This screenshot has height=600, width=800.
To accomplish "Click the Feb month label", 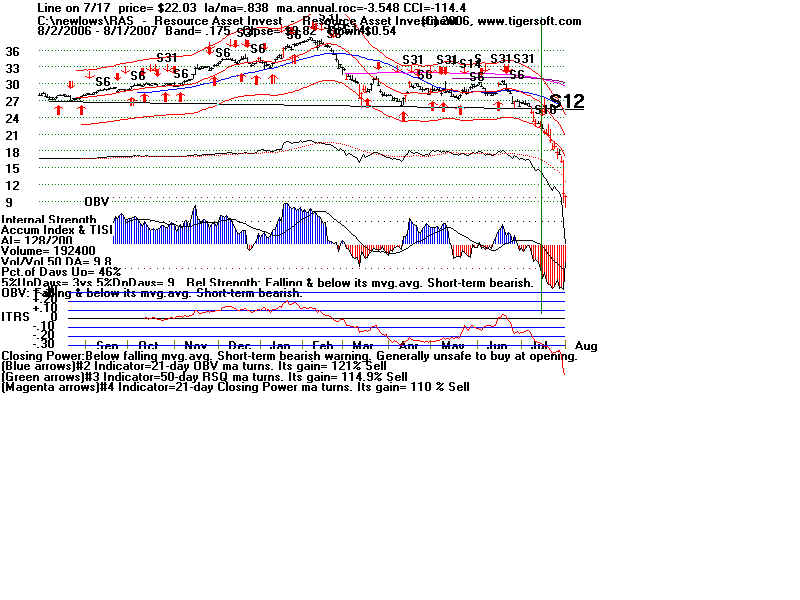I will [x=322, y=346].
